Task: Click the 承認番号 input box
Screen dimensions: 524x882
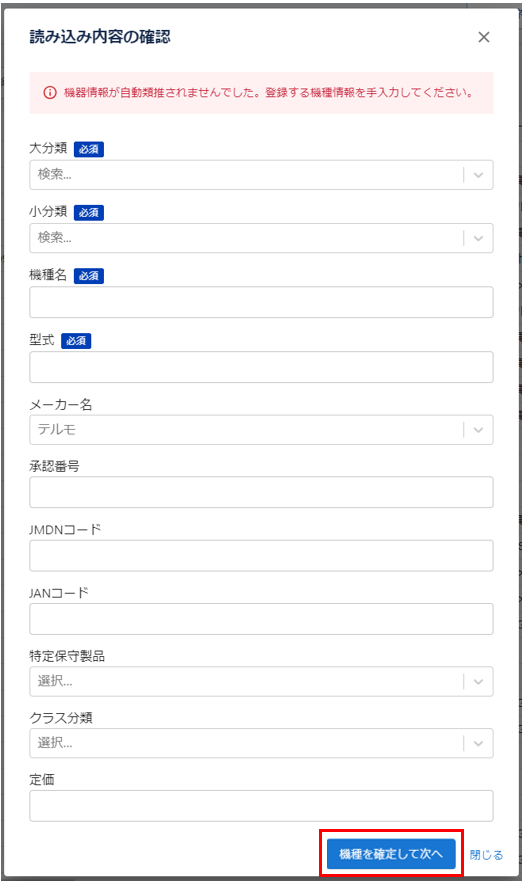Action: tap(261, 492)
